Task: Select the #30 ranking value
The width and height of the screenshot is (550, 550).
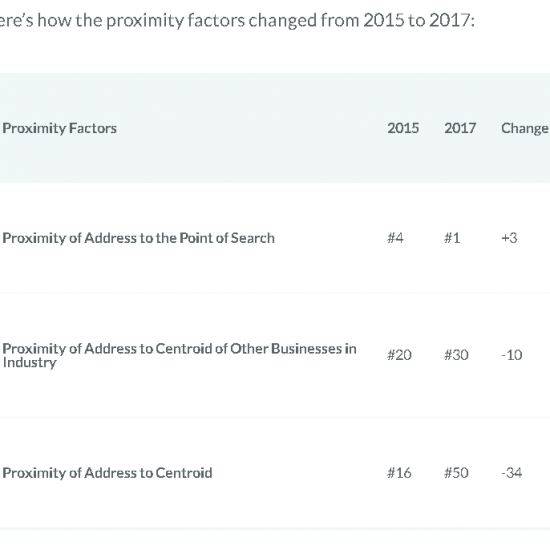Action: click(x=456, y=355)
